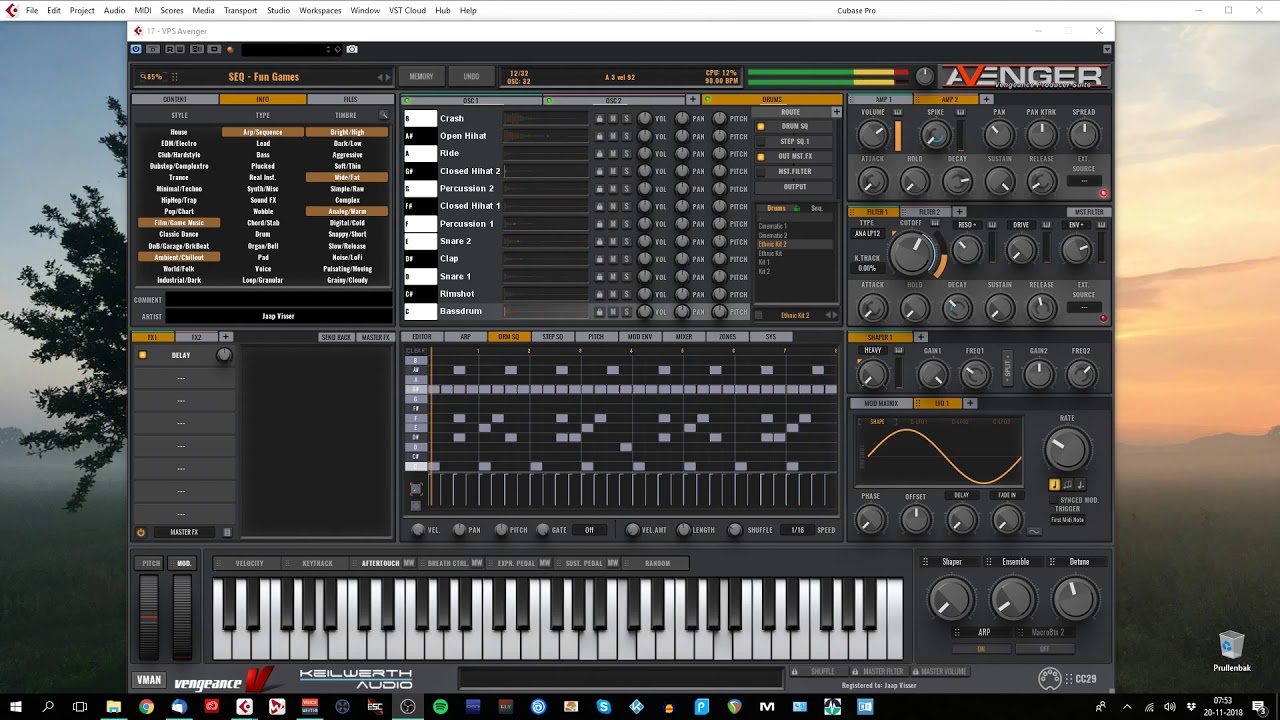Click the MEMORY button
Image resolution: width=1280 pixels, height=720 pixels.
pyautogui.click(x=421, y=76)
